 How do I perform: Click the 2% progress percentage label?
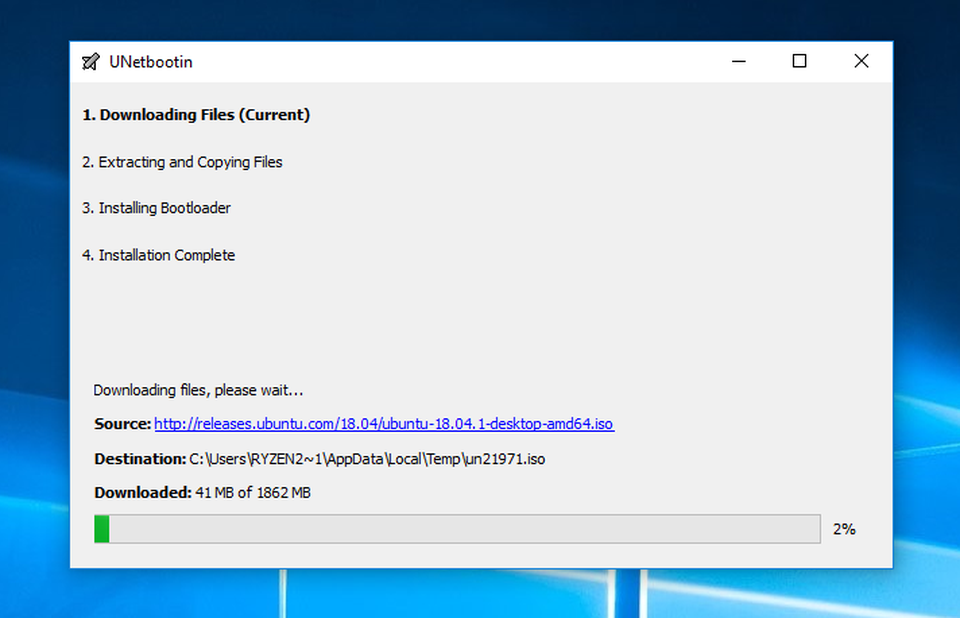click(x=844, y=529)
